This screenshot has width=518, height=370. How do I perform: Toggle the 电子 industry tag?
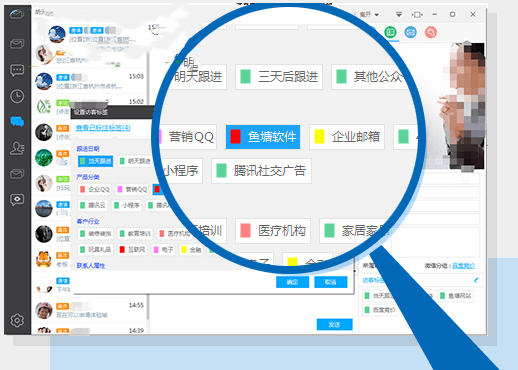[164, 249]
